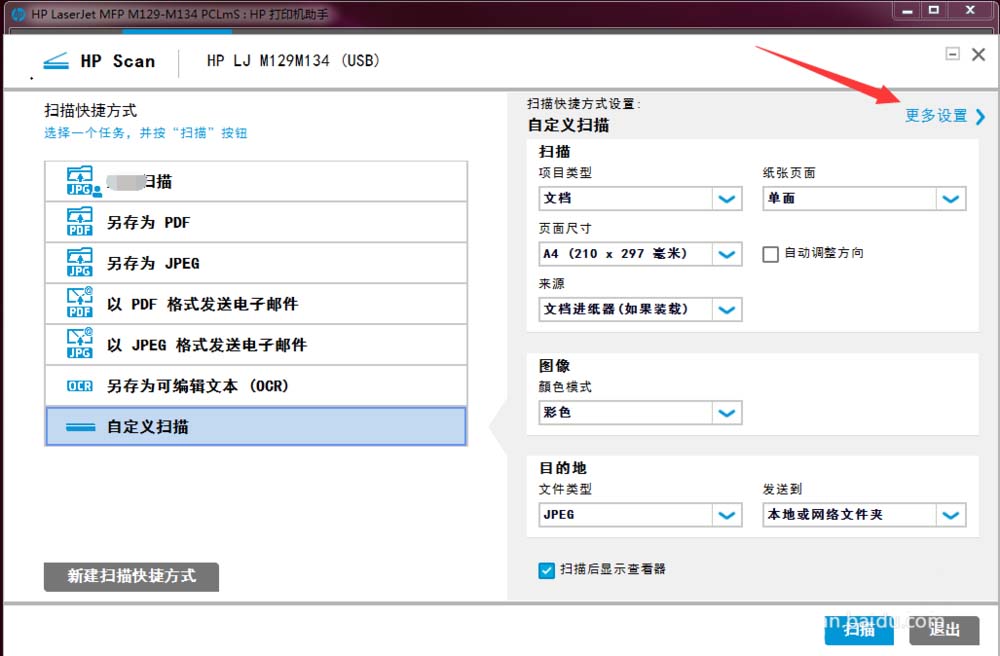Click the PDF icon beside 另存为 PDF
This screenshot has height=656, width=1000.
click(x=80, y=222)
